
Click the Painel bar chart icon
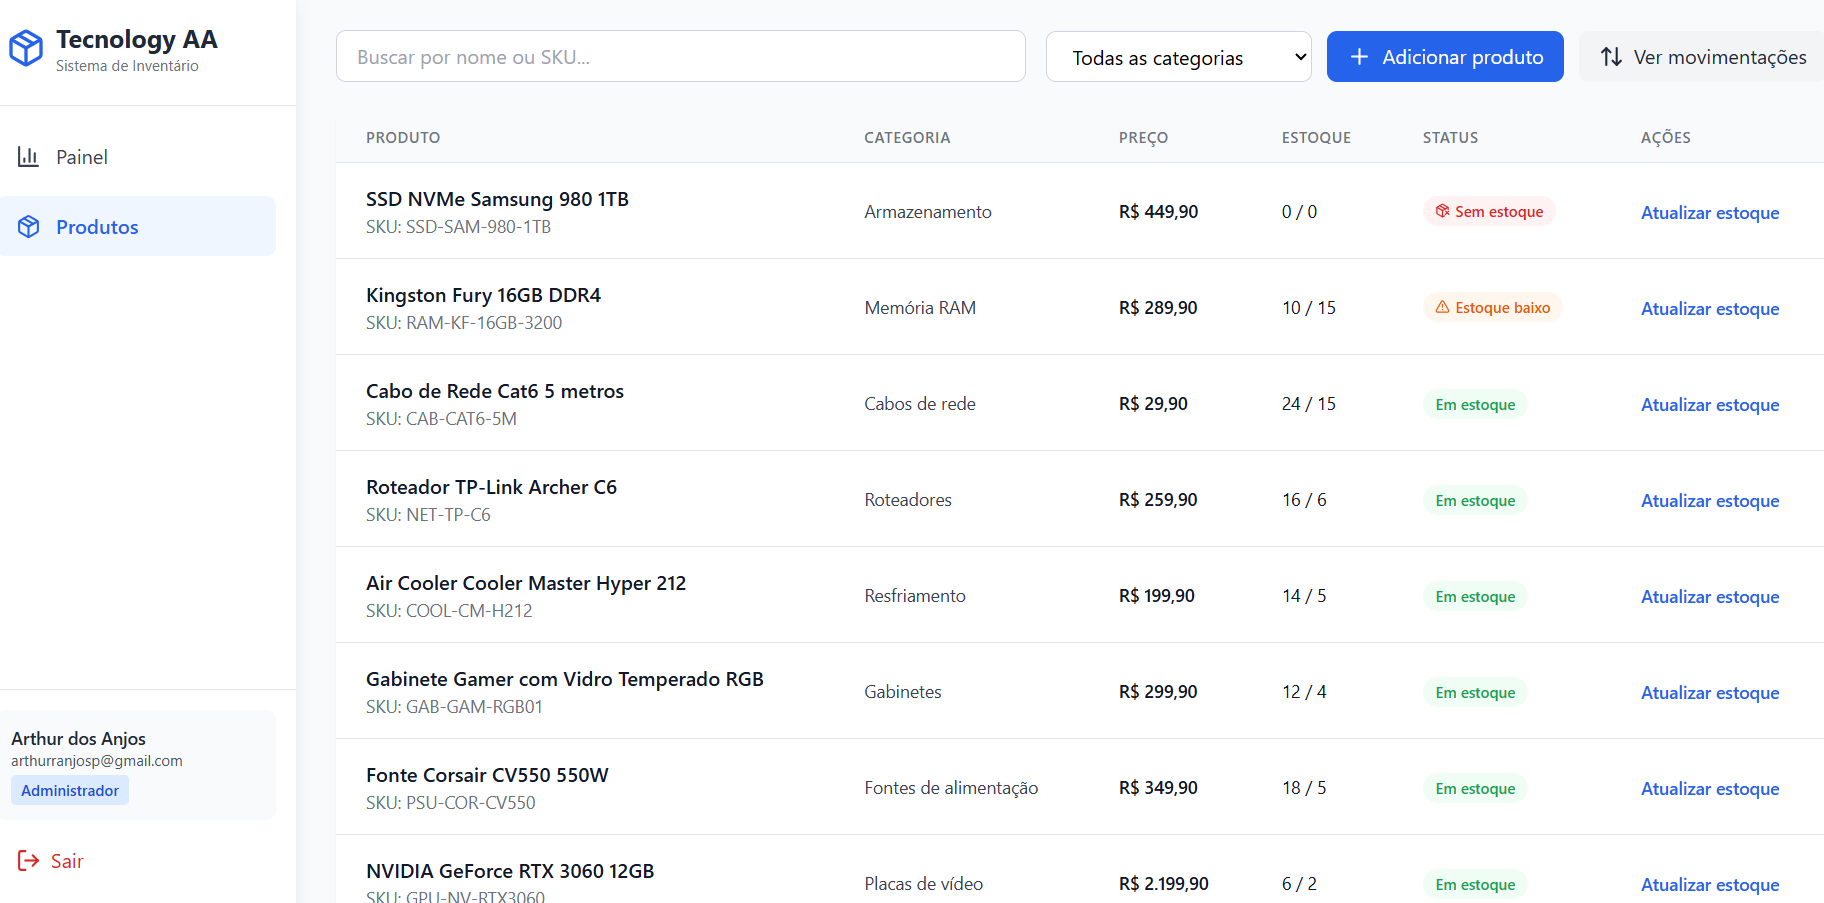click(28, 157)
